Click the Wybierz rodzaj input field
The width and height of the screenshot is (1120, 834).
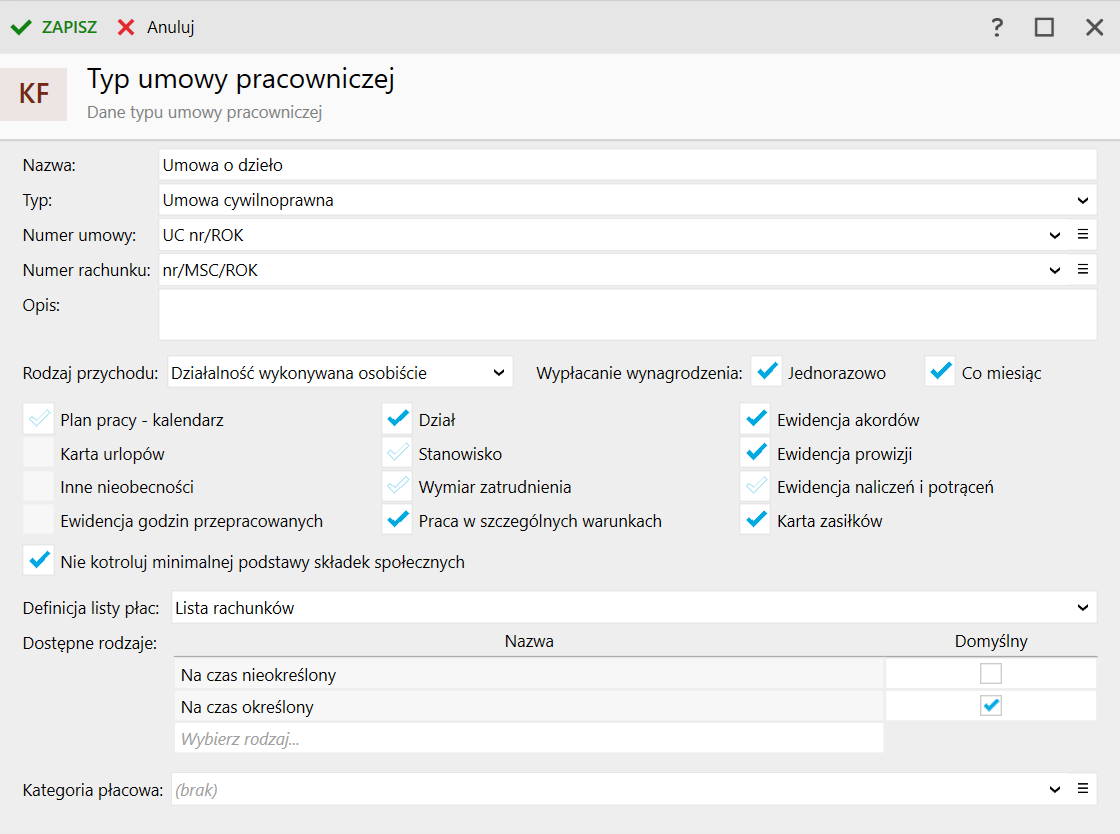pyautogui.click(x=528, y=739)
